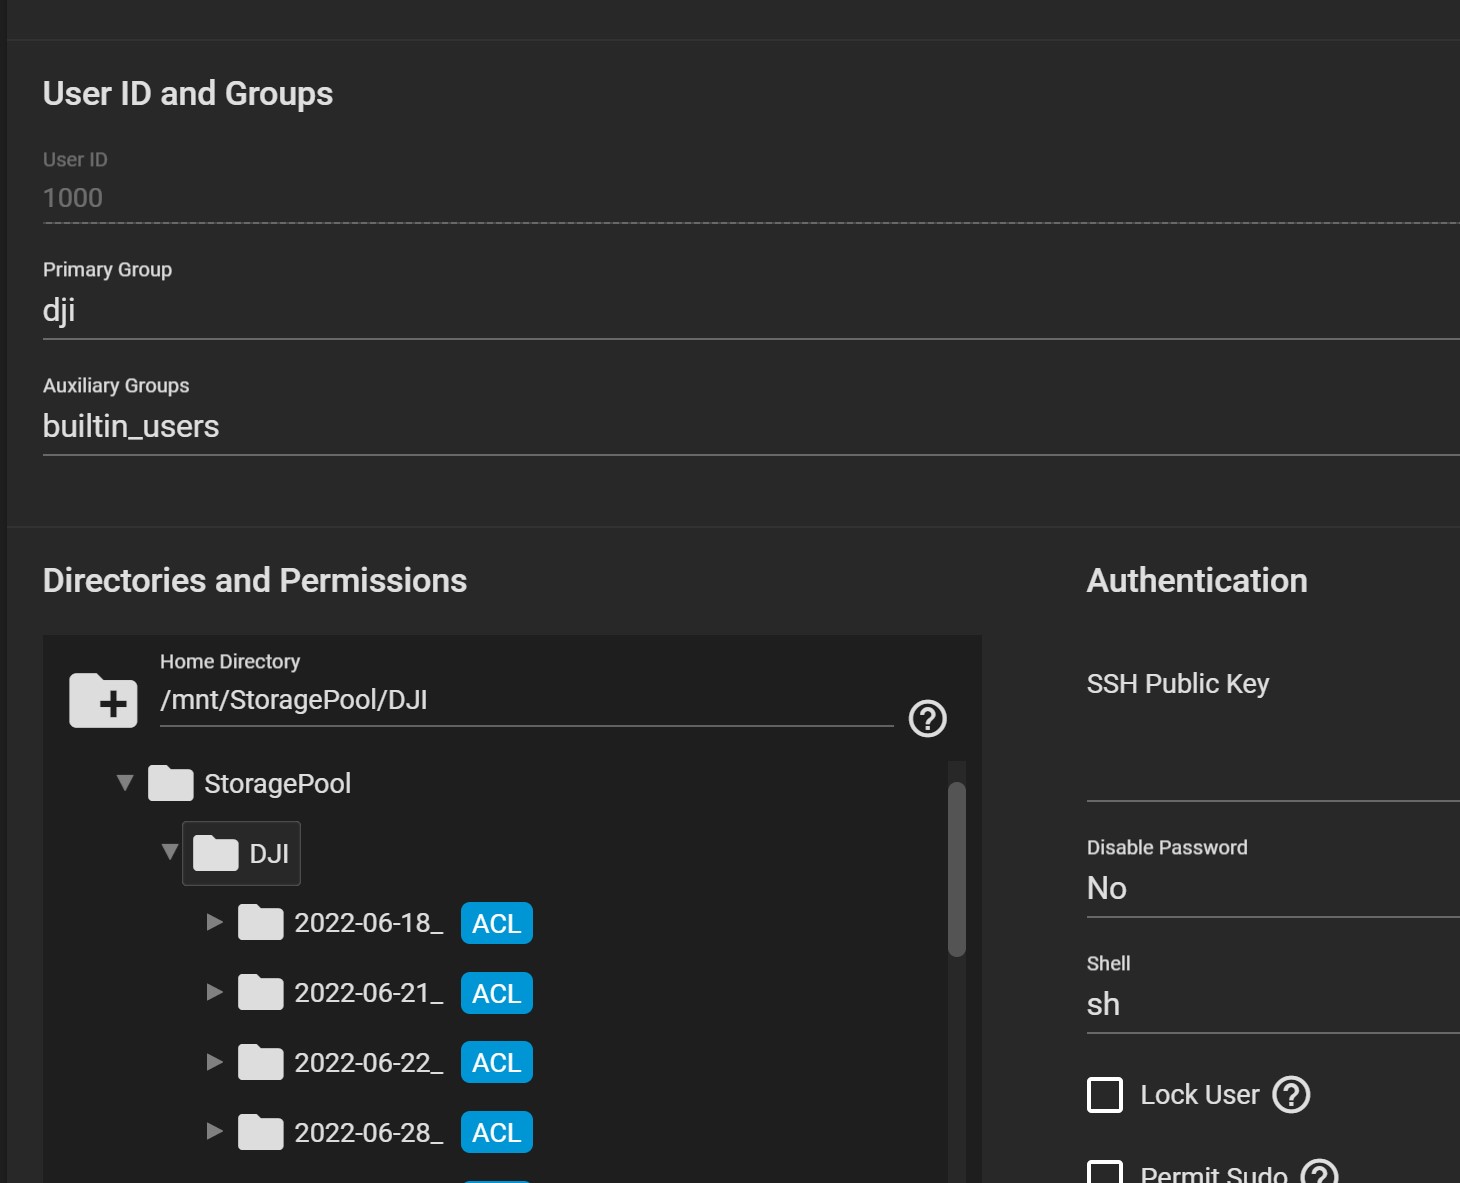
Task: Select the 2022-06-22_ folder name
Action: [x=368, y=1063]
